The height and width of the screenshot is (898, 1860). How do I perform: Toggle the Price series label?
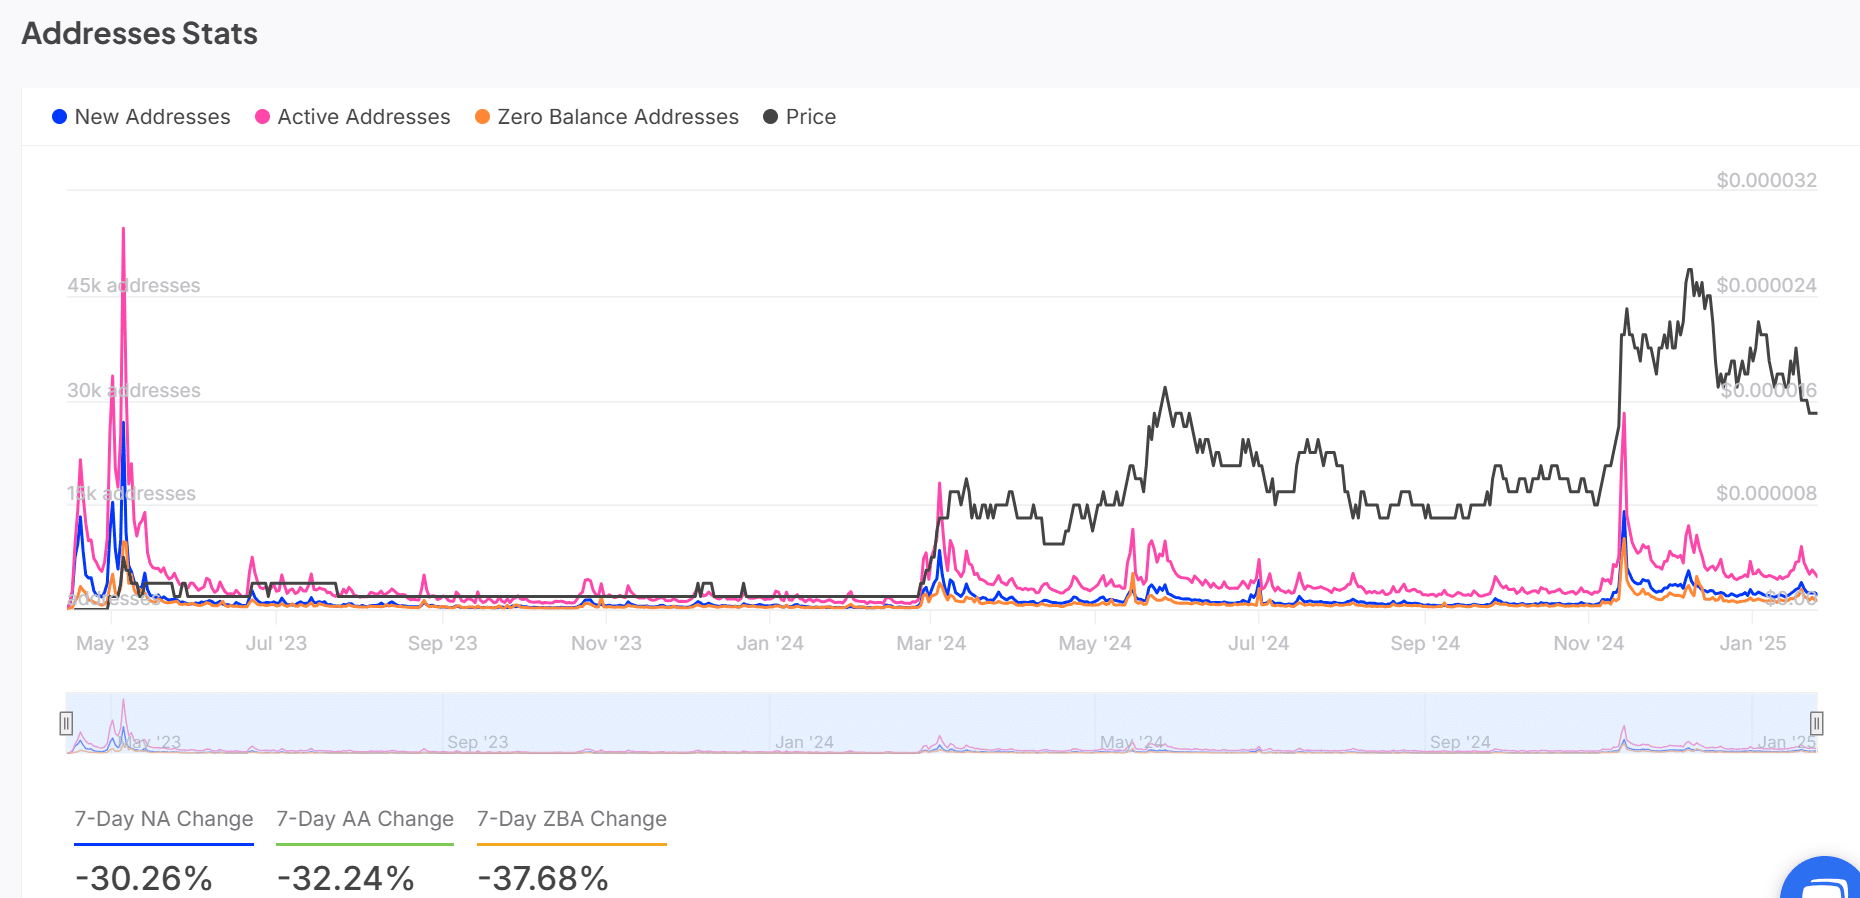pyautogui.click(x=810, y=117)
